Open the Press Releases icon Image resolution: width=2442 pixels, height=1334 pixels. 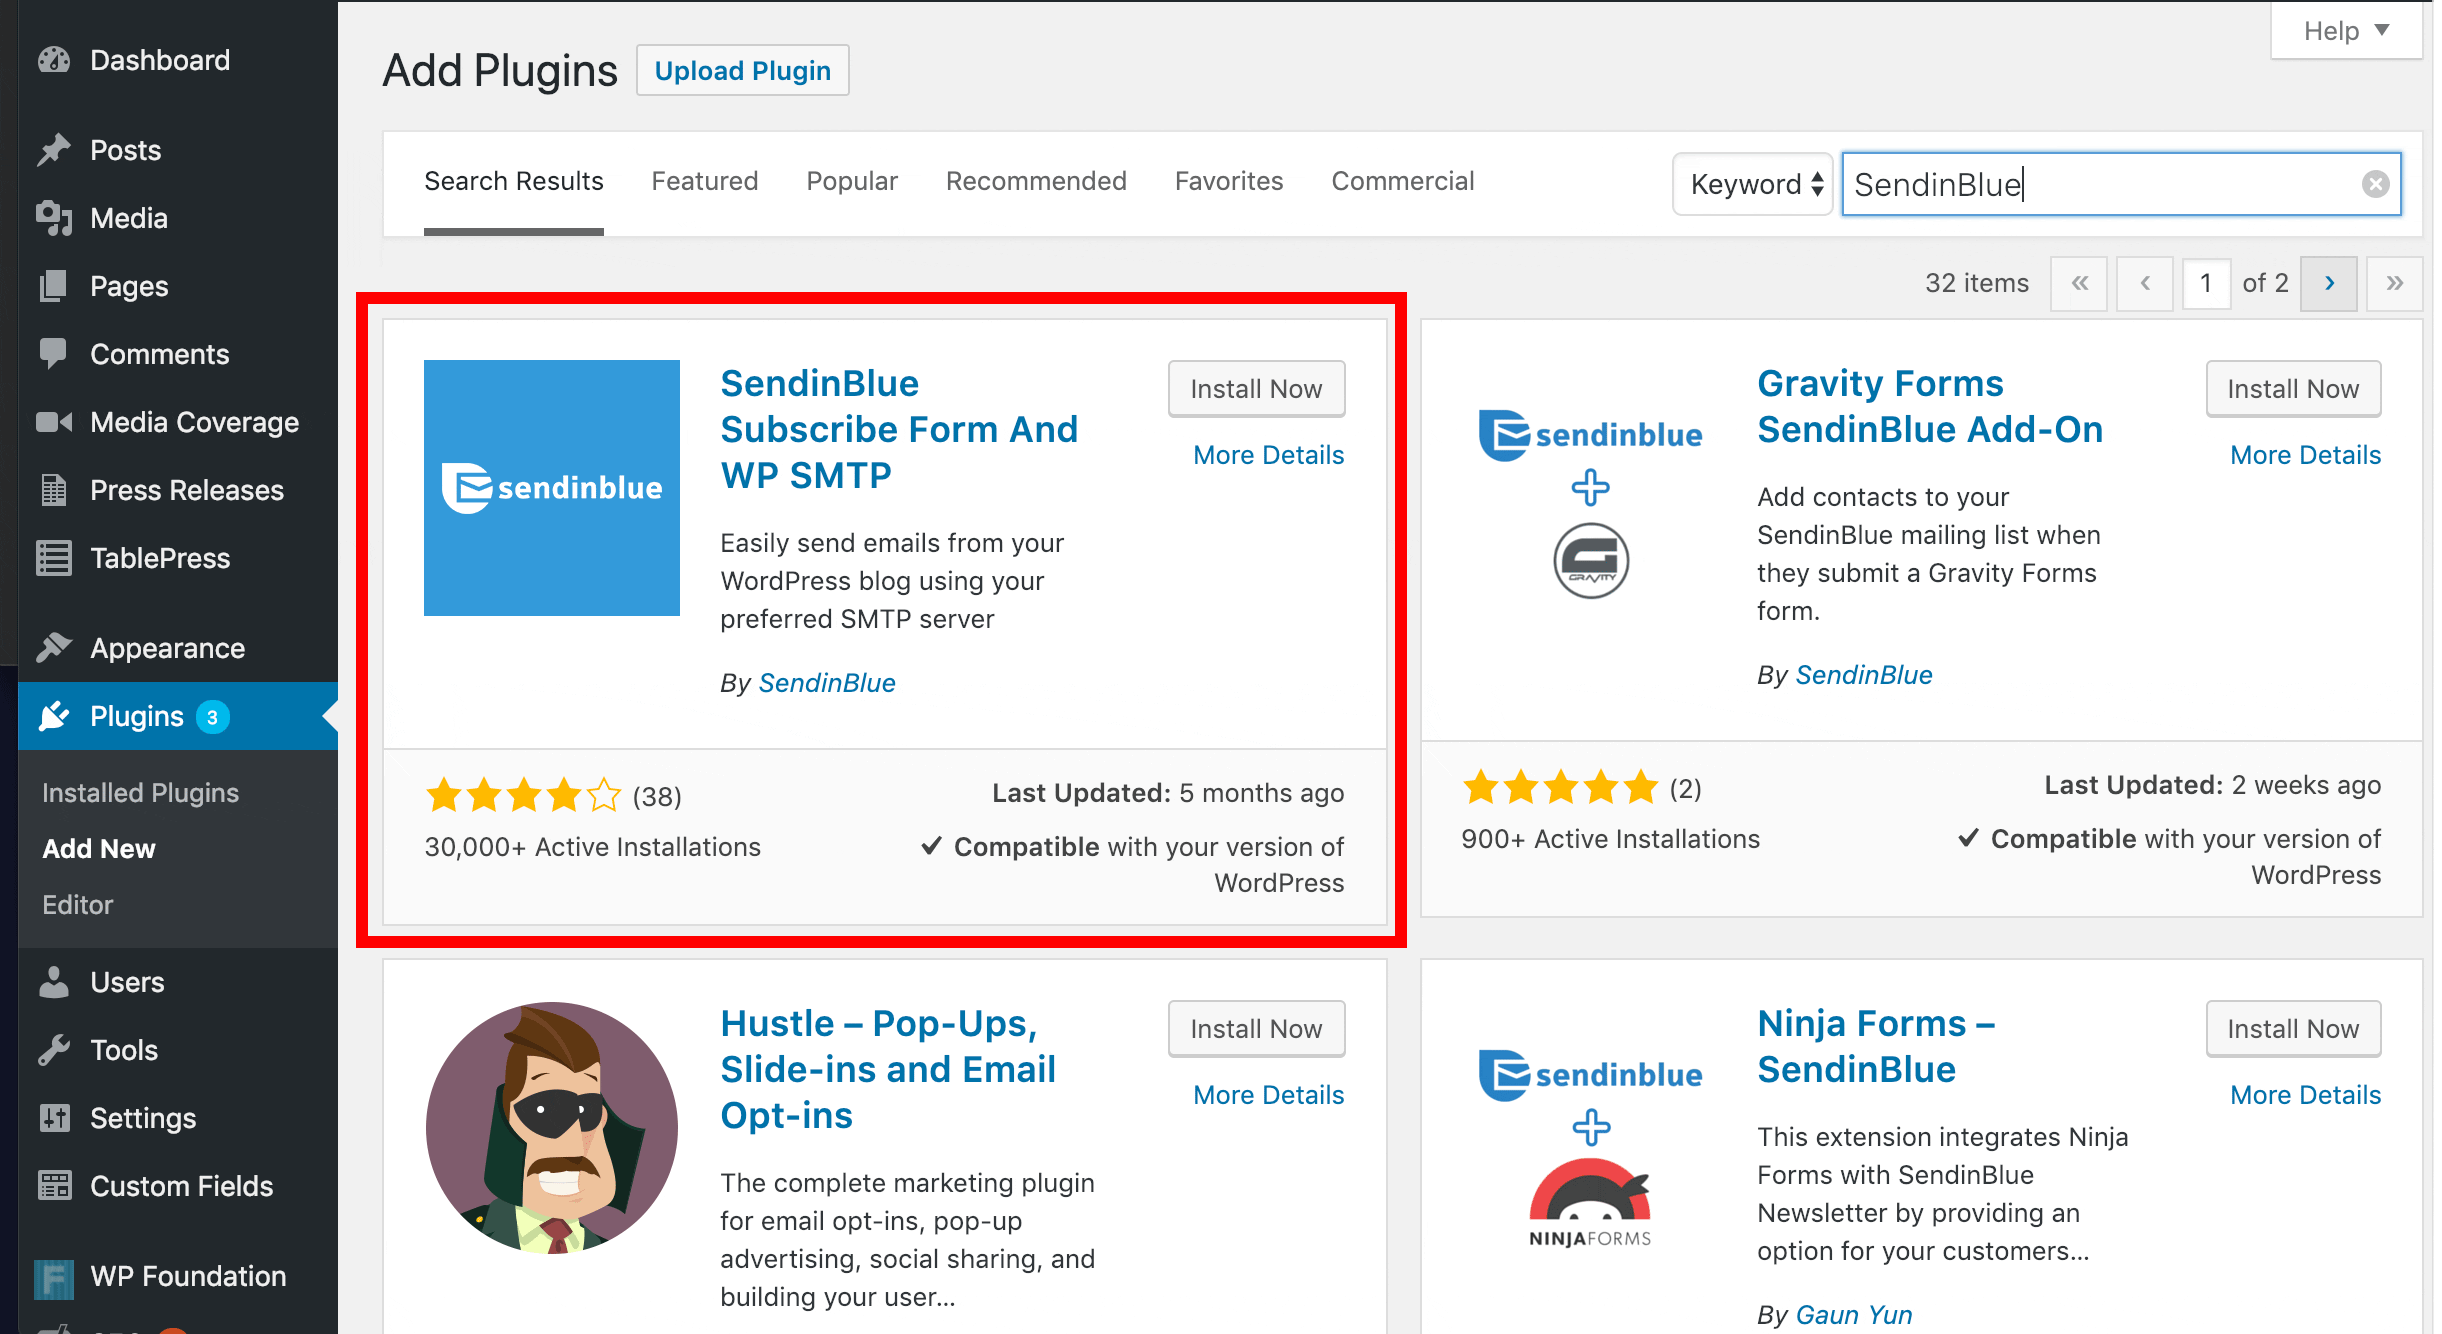(55, 489)
